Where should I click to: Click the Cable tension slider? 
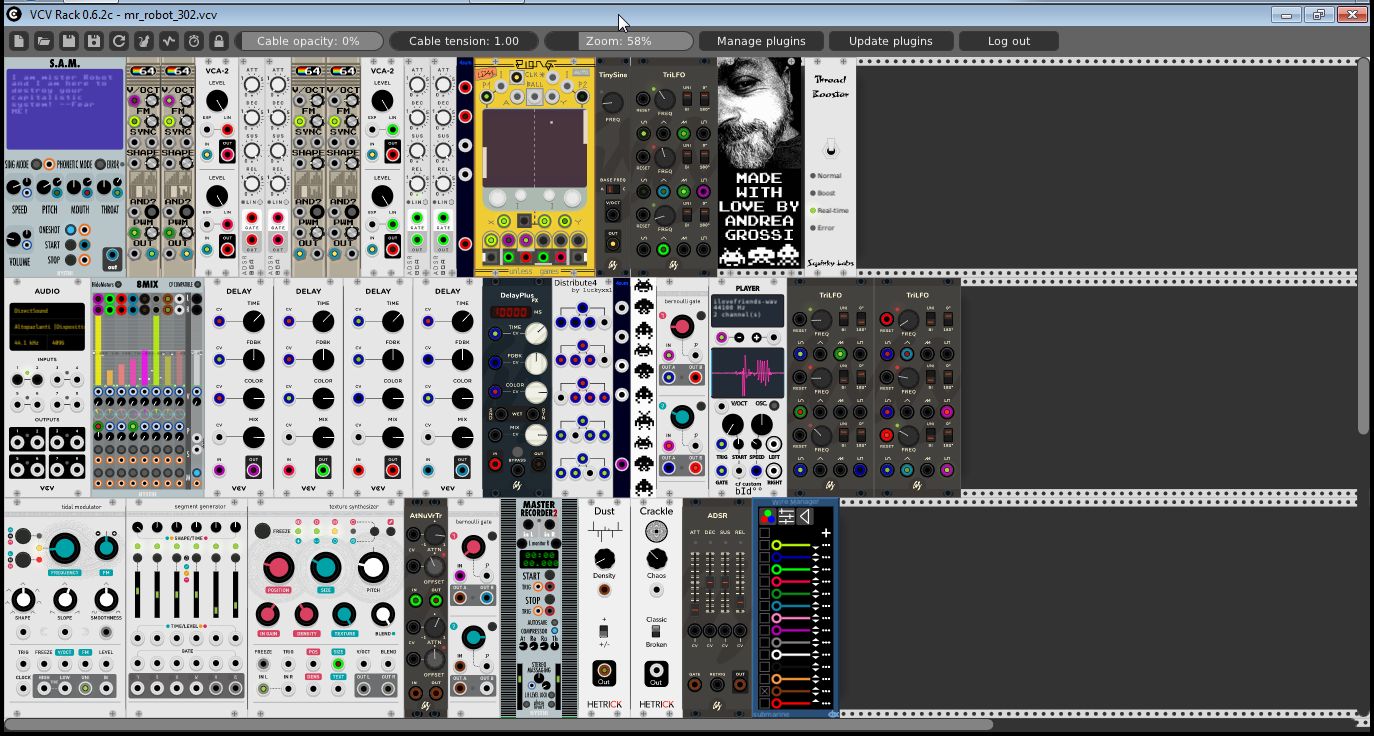pos(464,41)
